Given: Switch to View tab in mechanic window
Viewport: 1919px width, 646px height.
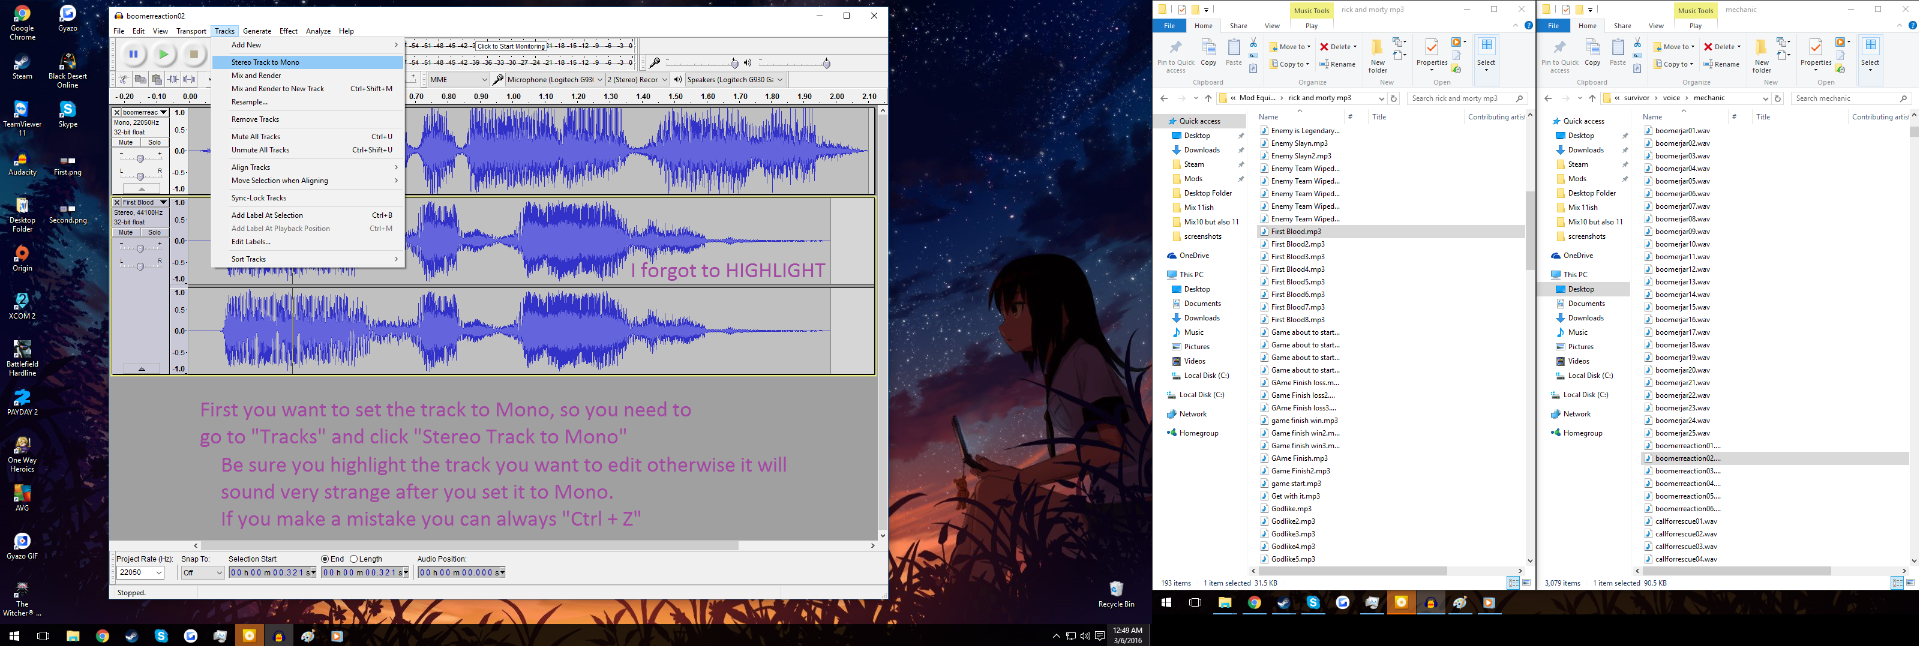Looking at the screenshot, I should coord(1656,26).
